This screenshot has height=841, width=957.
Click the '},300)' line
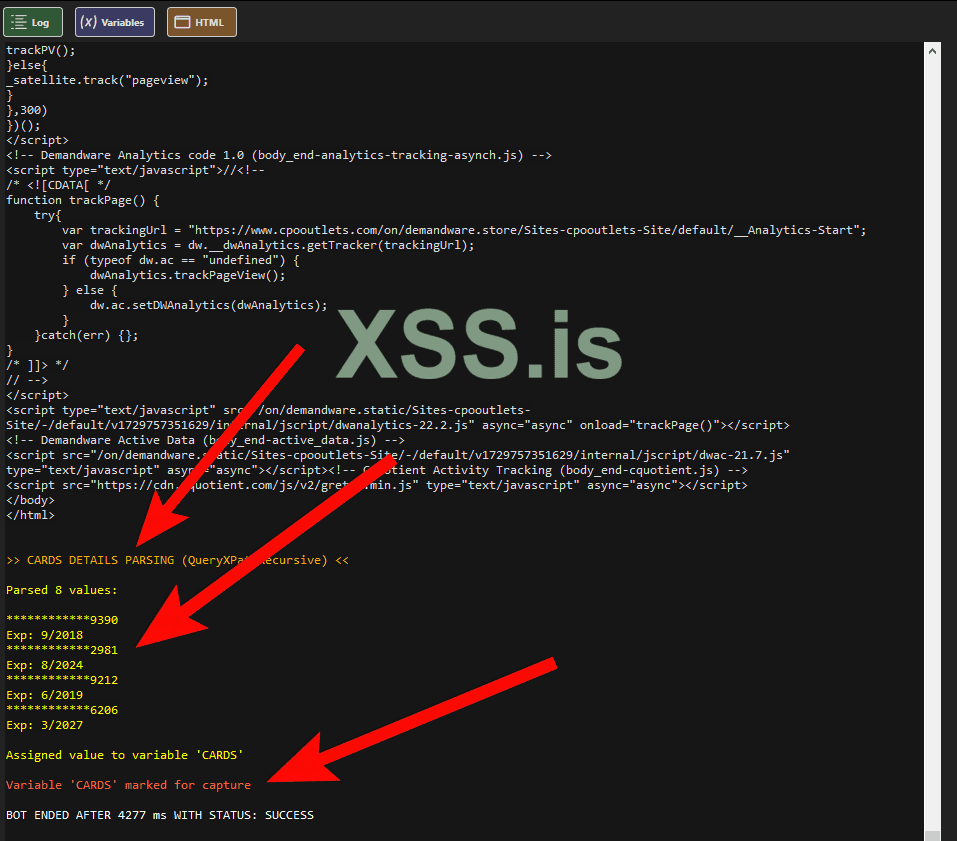point(26,110)
